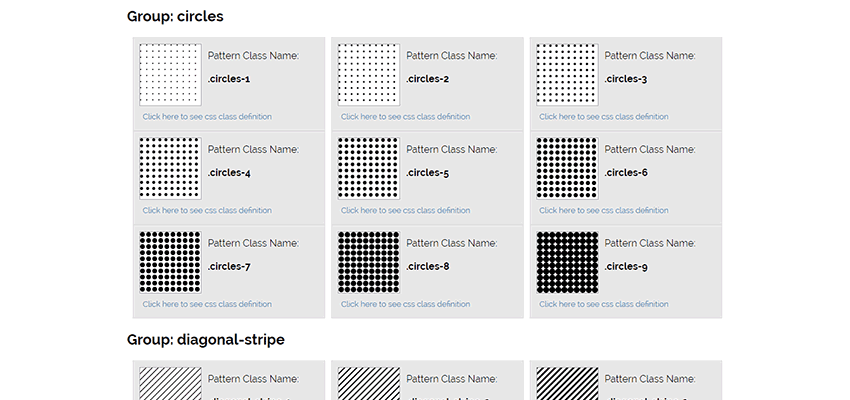Click the circles-3 pattern thumbnail

(x=567, y=75)
